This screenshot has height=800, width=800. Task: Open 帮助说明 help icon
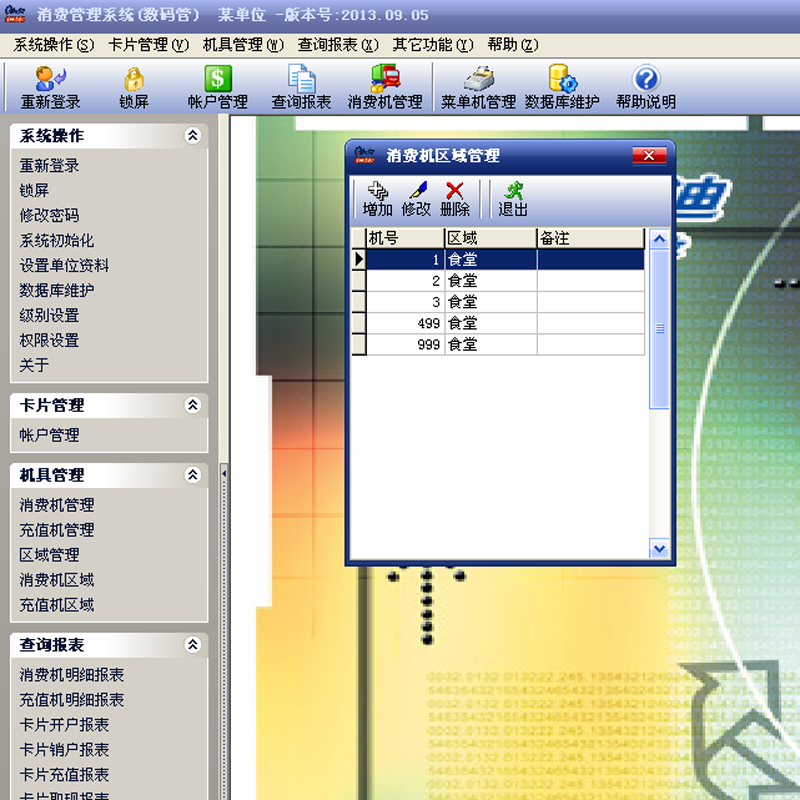click(646, 87)
